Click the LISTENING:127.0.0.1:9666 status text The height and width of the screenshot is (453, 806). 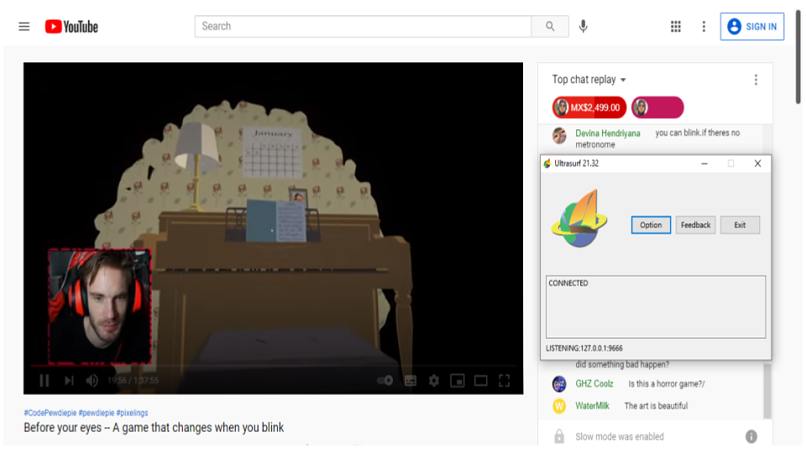point(584,348)
